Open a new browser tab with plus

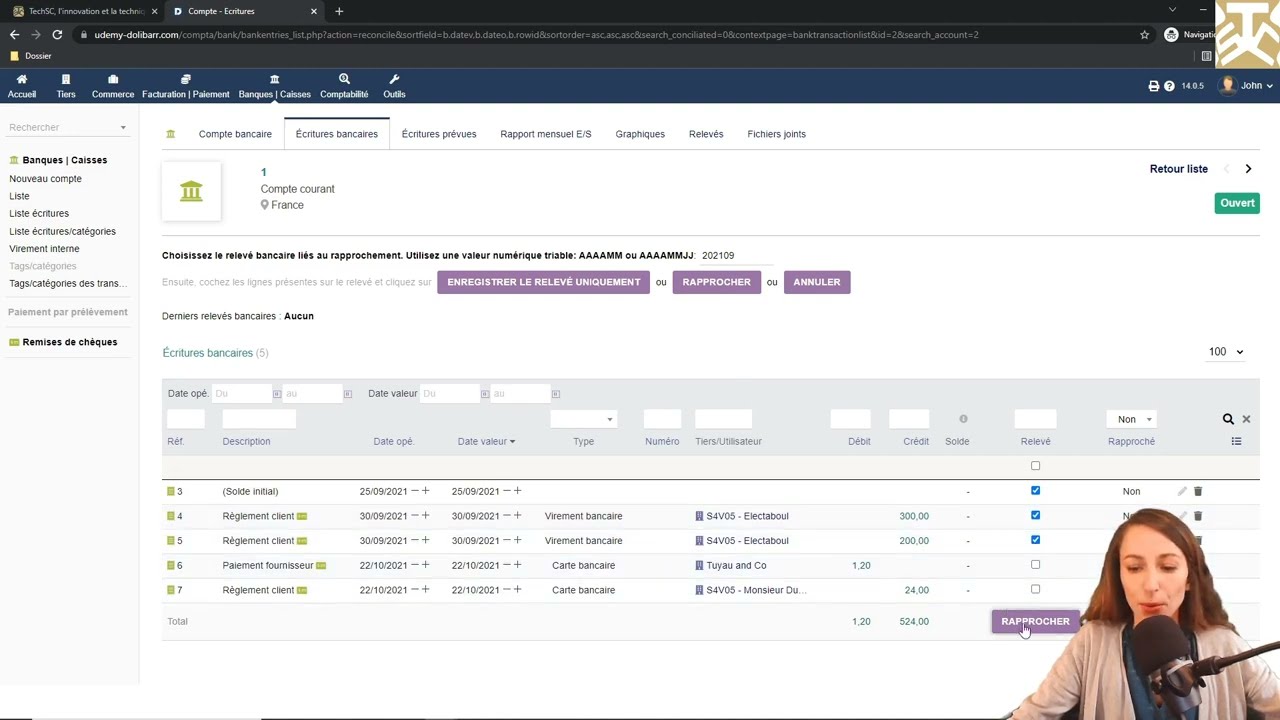click(339, 11)
